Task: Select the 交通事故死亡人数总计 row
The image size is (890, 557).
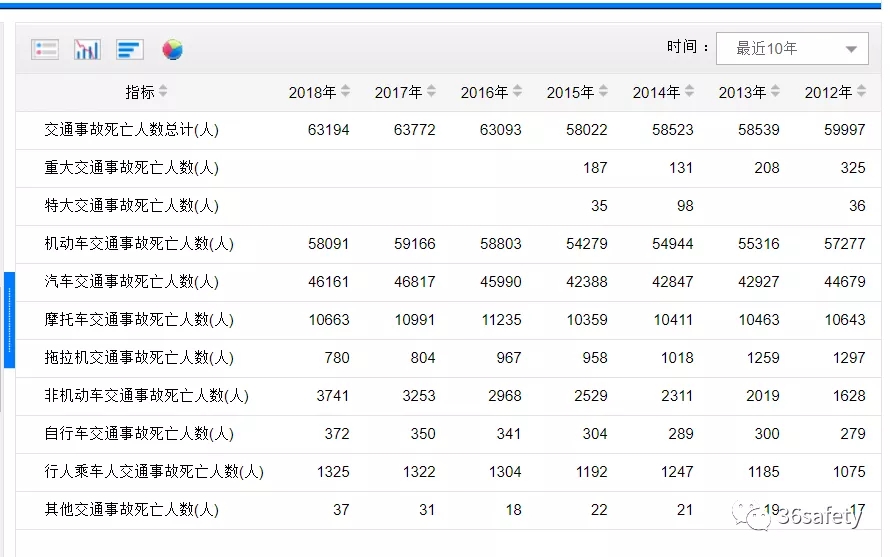Action: click(448, 130)
